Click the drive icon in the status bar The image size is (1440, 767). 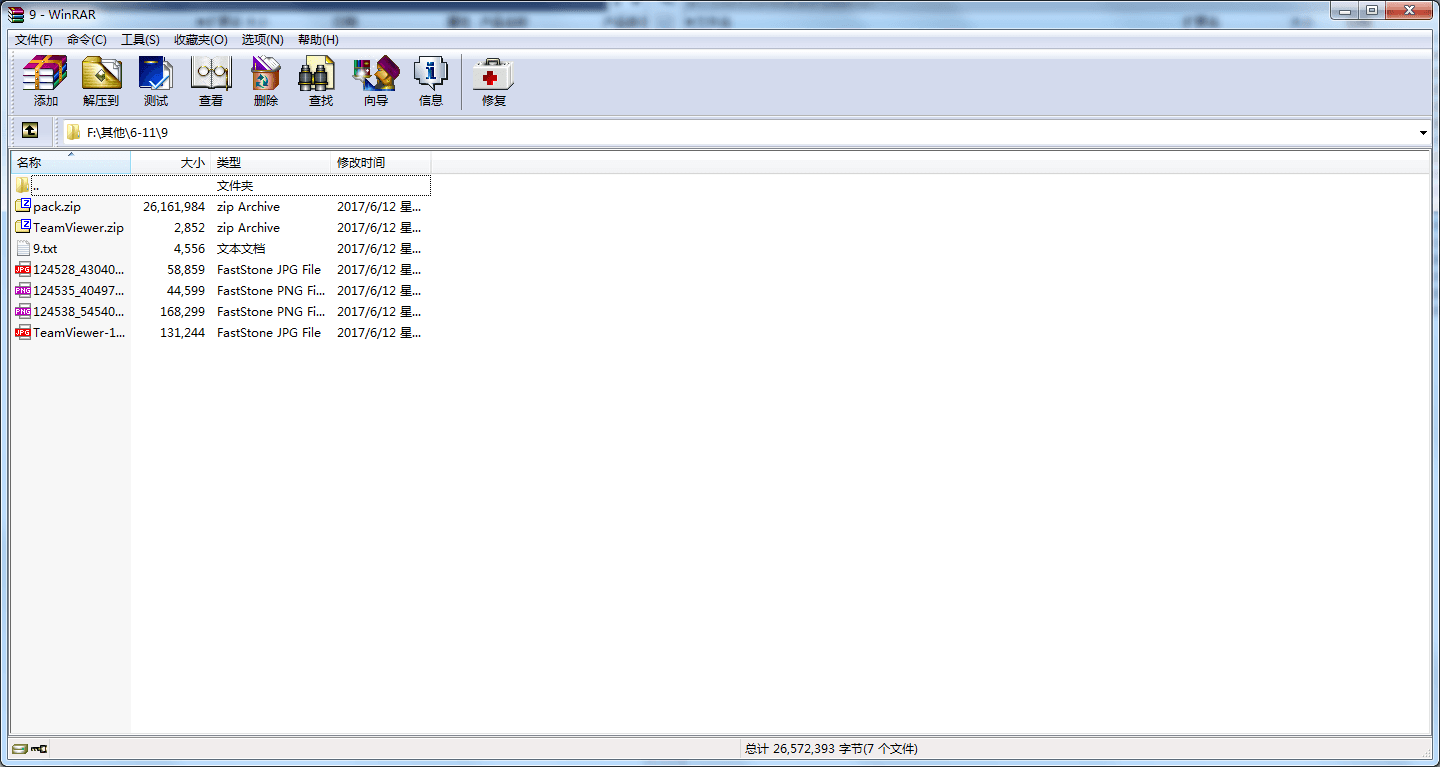tap(18, 748)
